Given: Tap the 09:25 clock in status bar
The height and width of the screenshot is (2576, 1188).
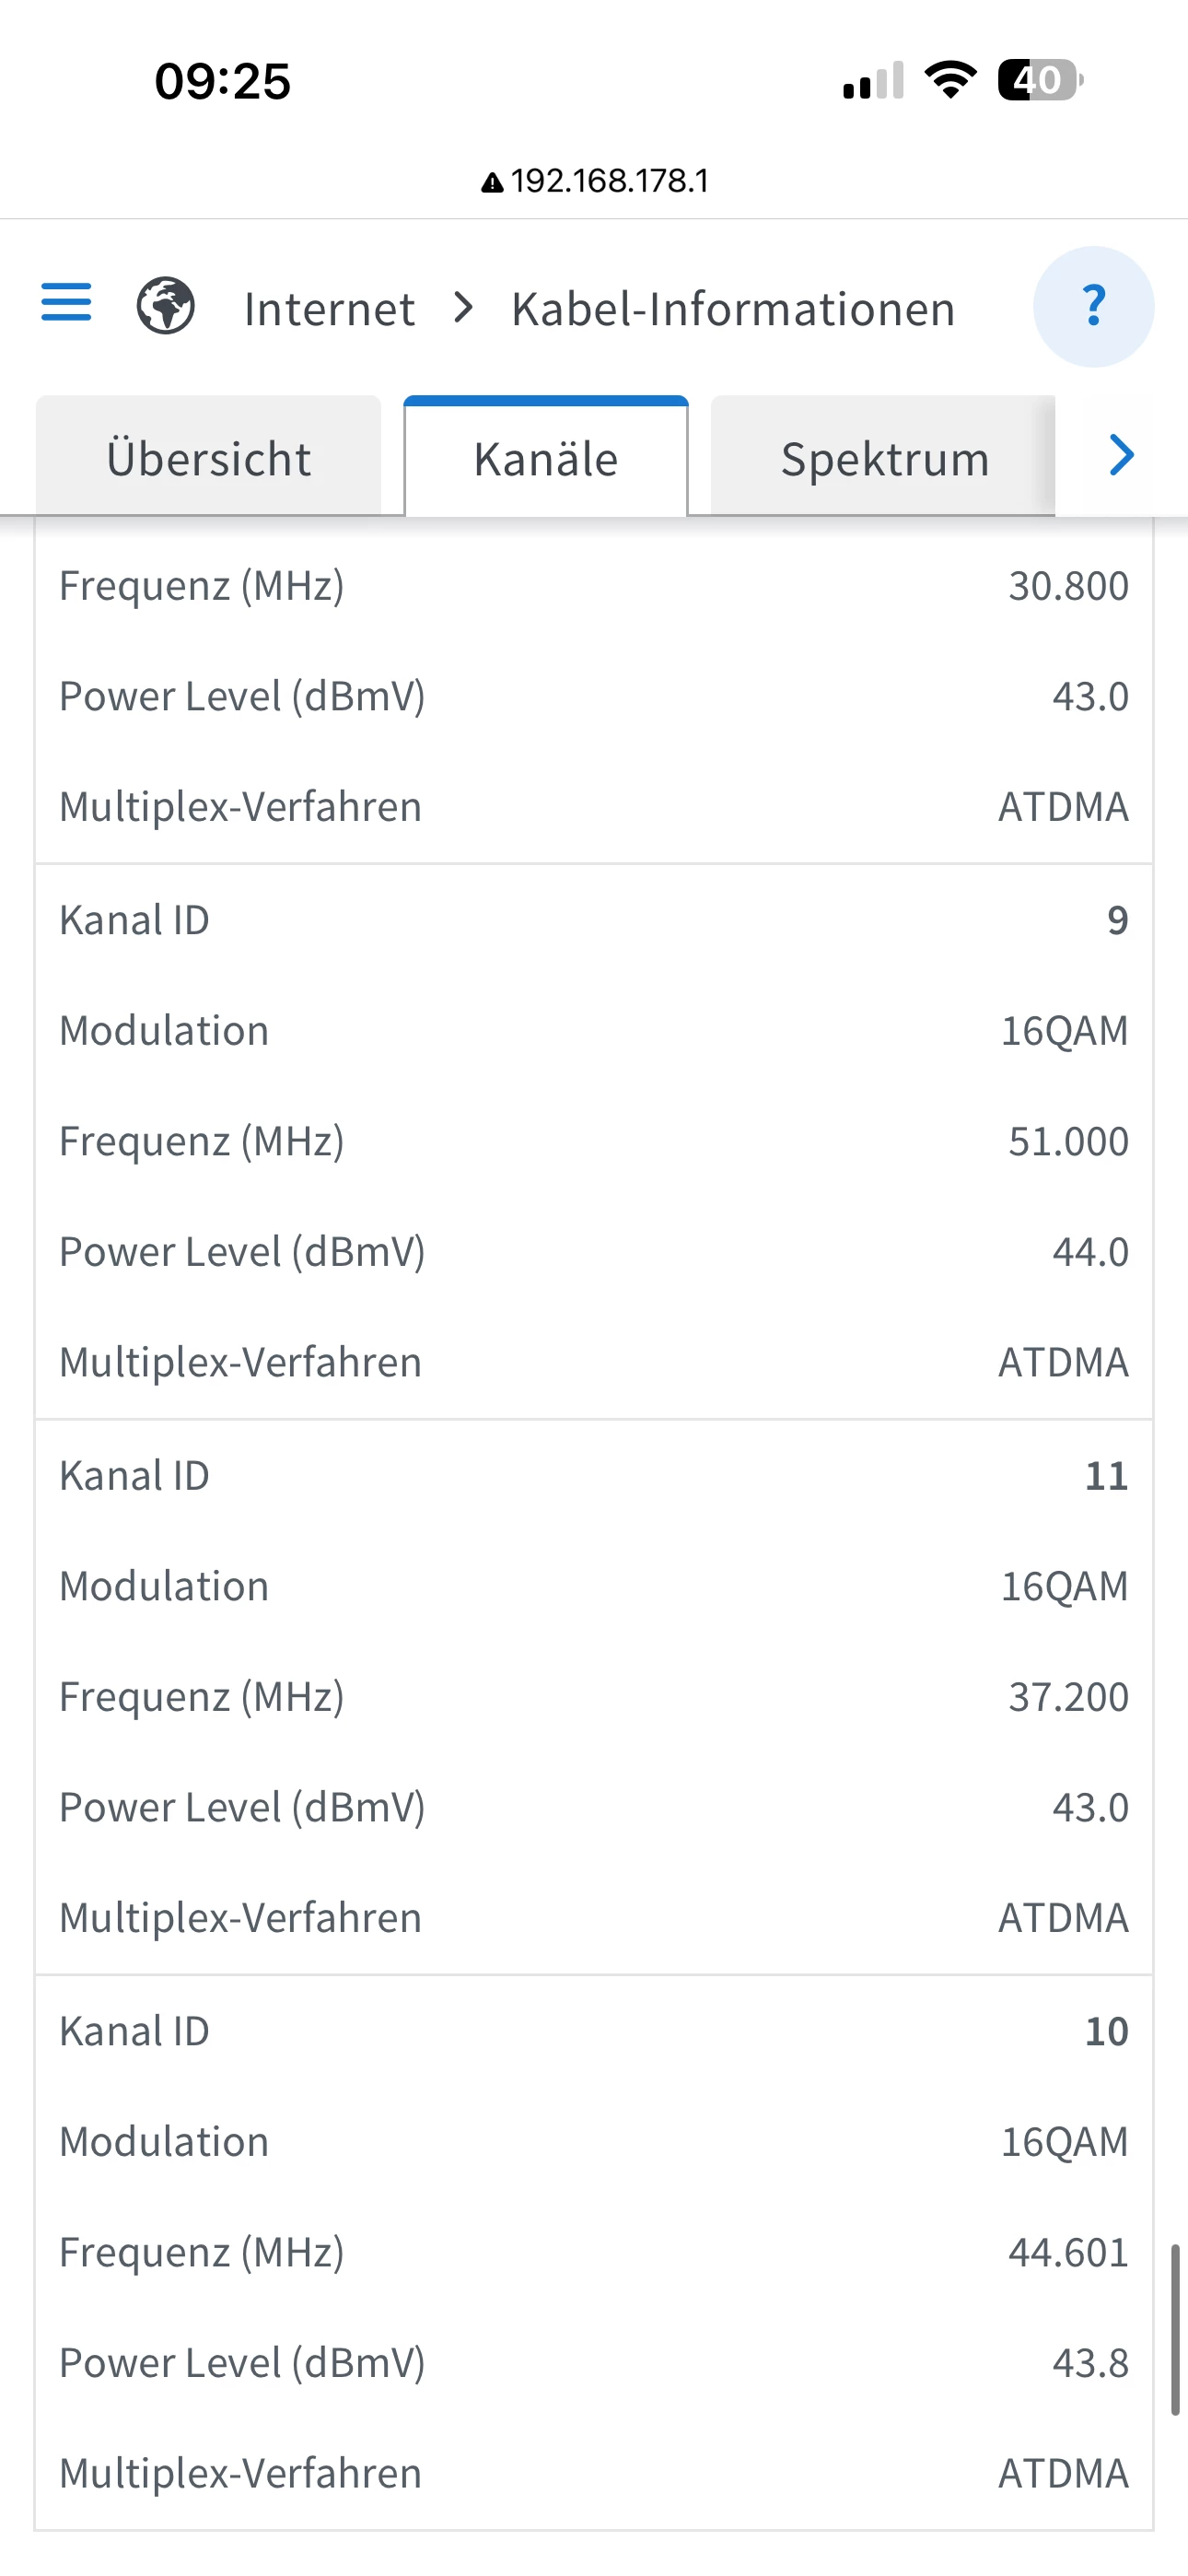Looking at the screenshot, I should (x=222, y=81).
